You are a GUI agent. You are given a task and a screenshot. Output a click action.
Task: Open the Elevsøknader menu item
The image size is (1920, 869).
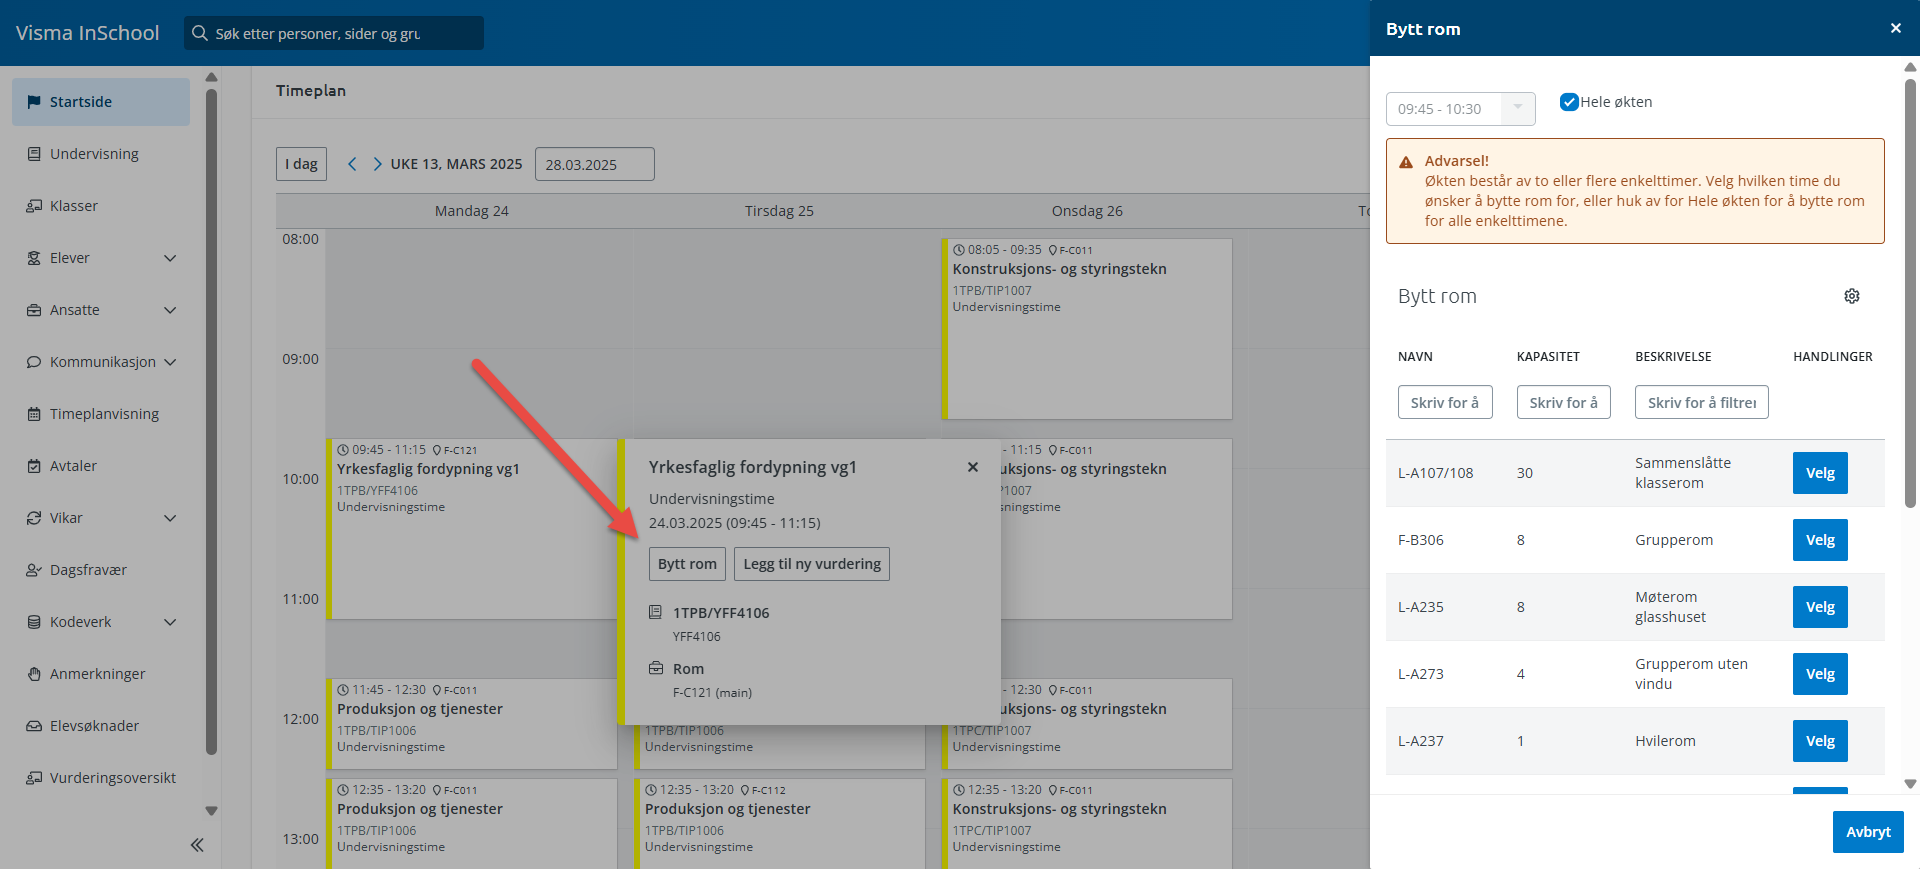point(101,726)
